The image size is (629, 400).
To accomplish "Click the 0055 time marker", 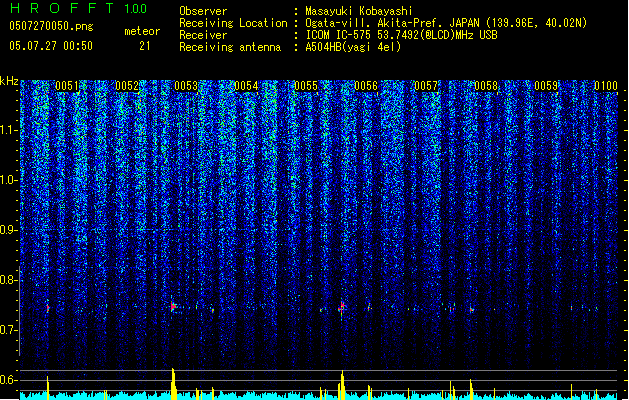I will pos(306,86).
